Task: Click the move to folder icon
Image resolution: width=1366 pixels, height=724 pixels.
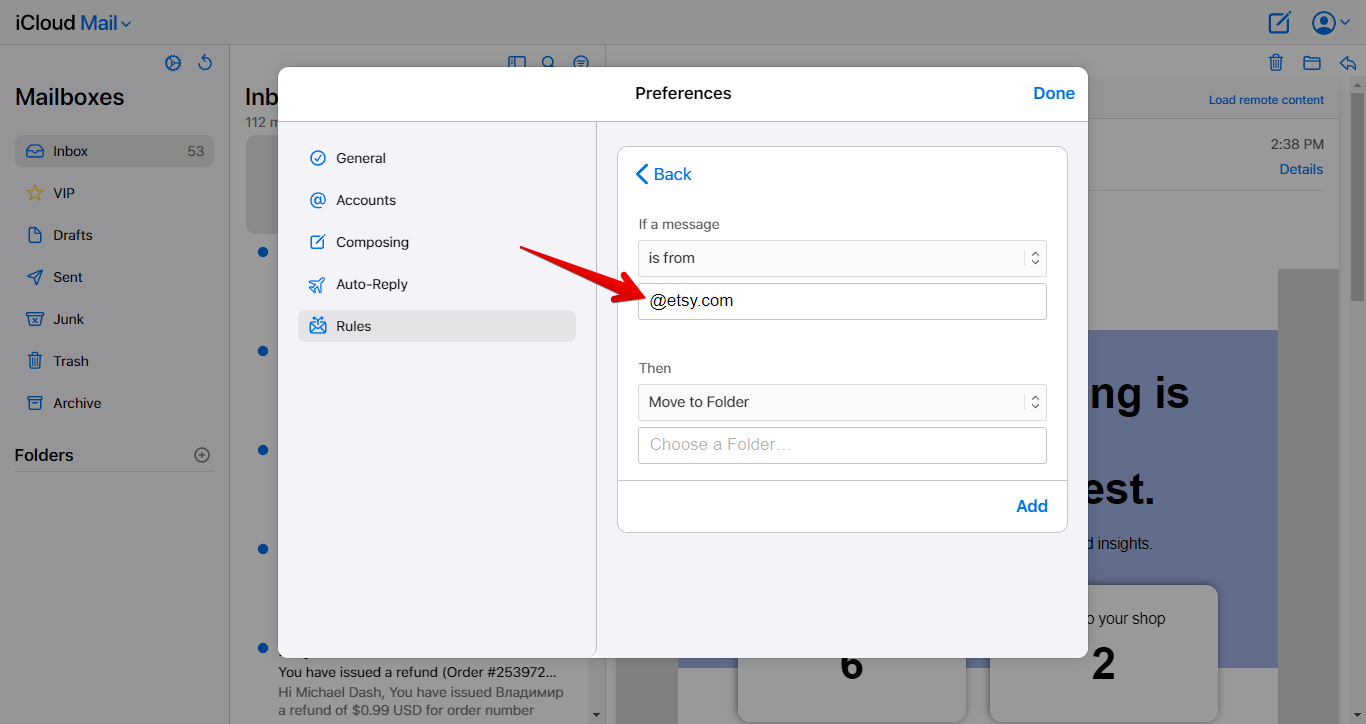Action: (x=1312, y=63)
